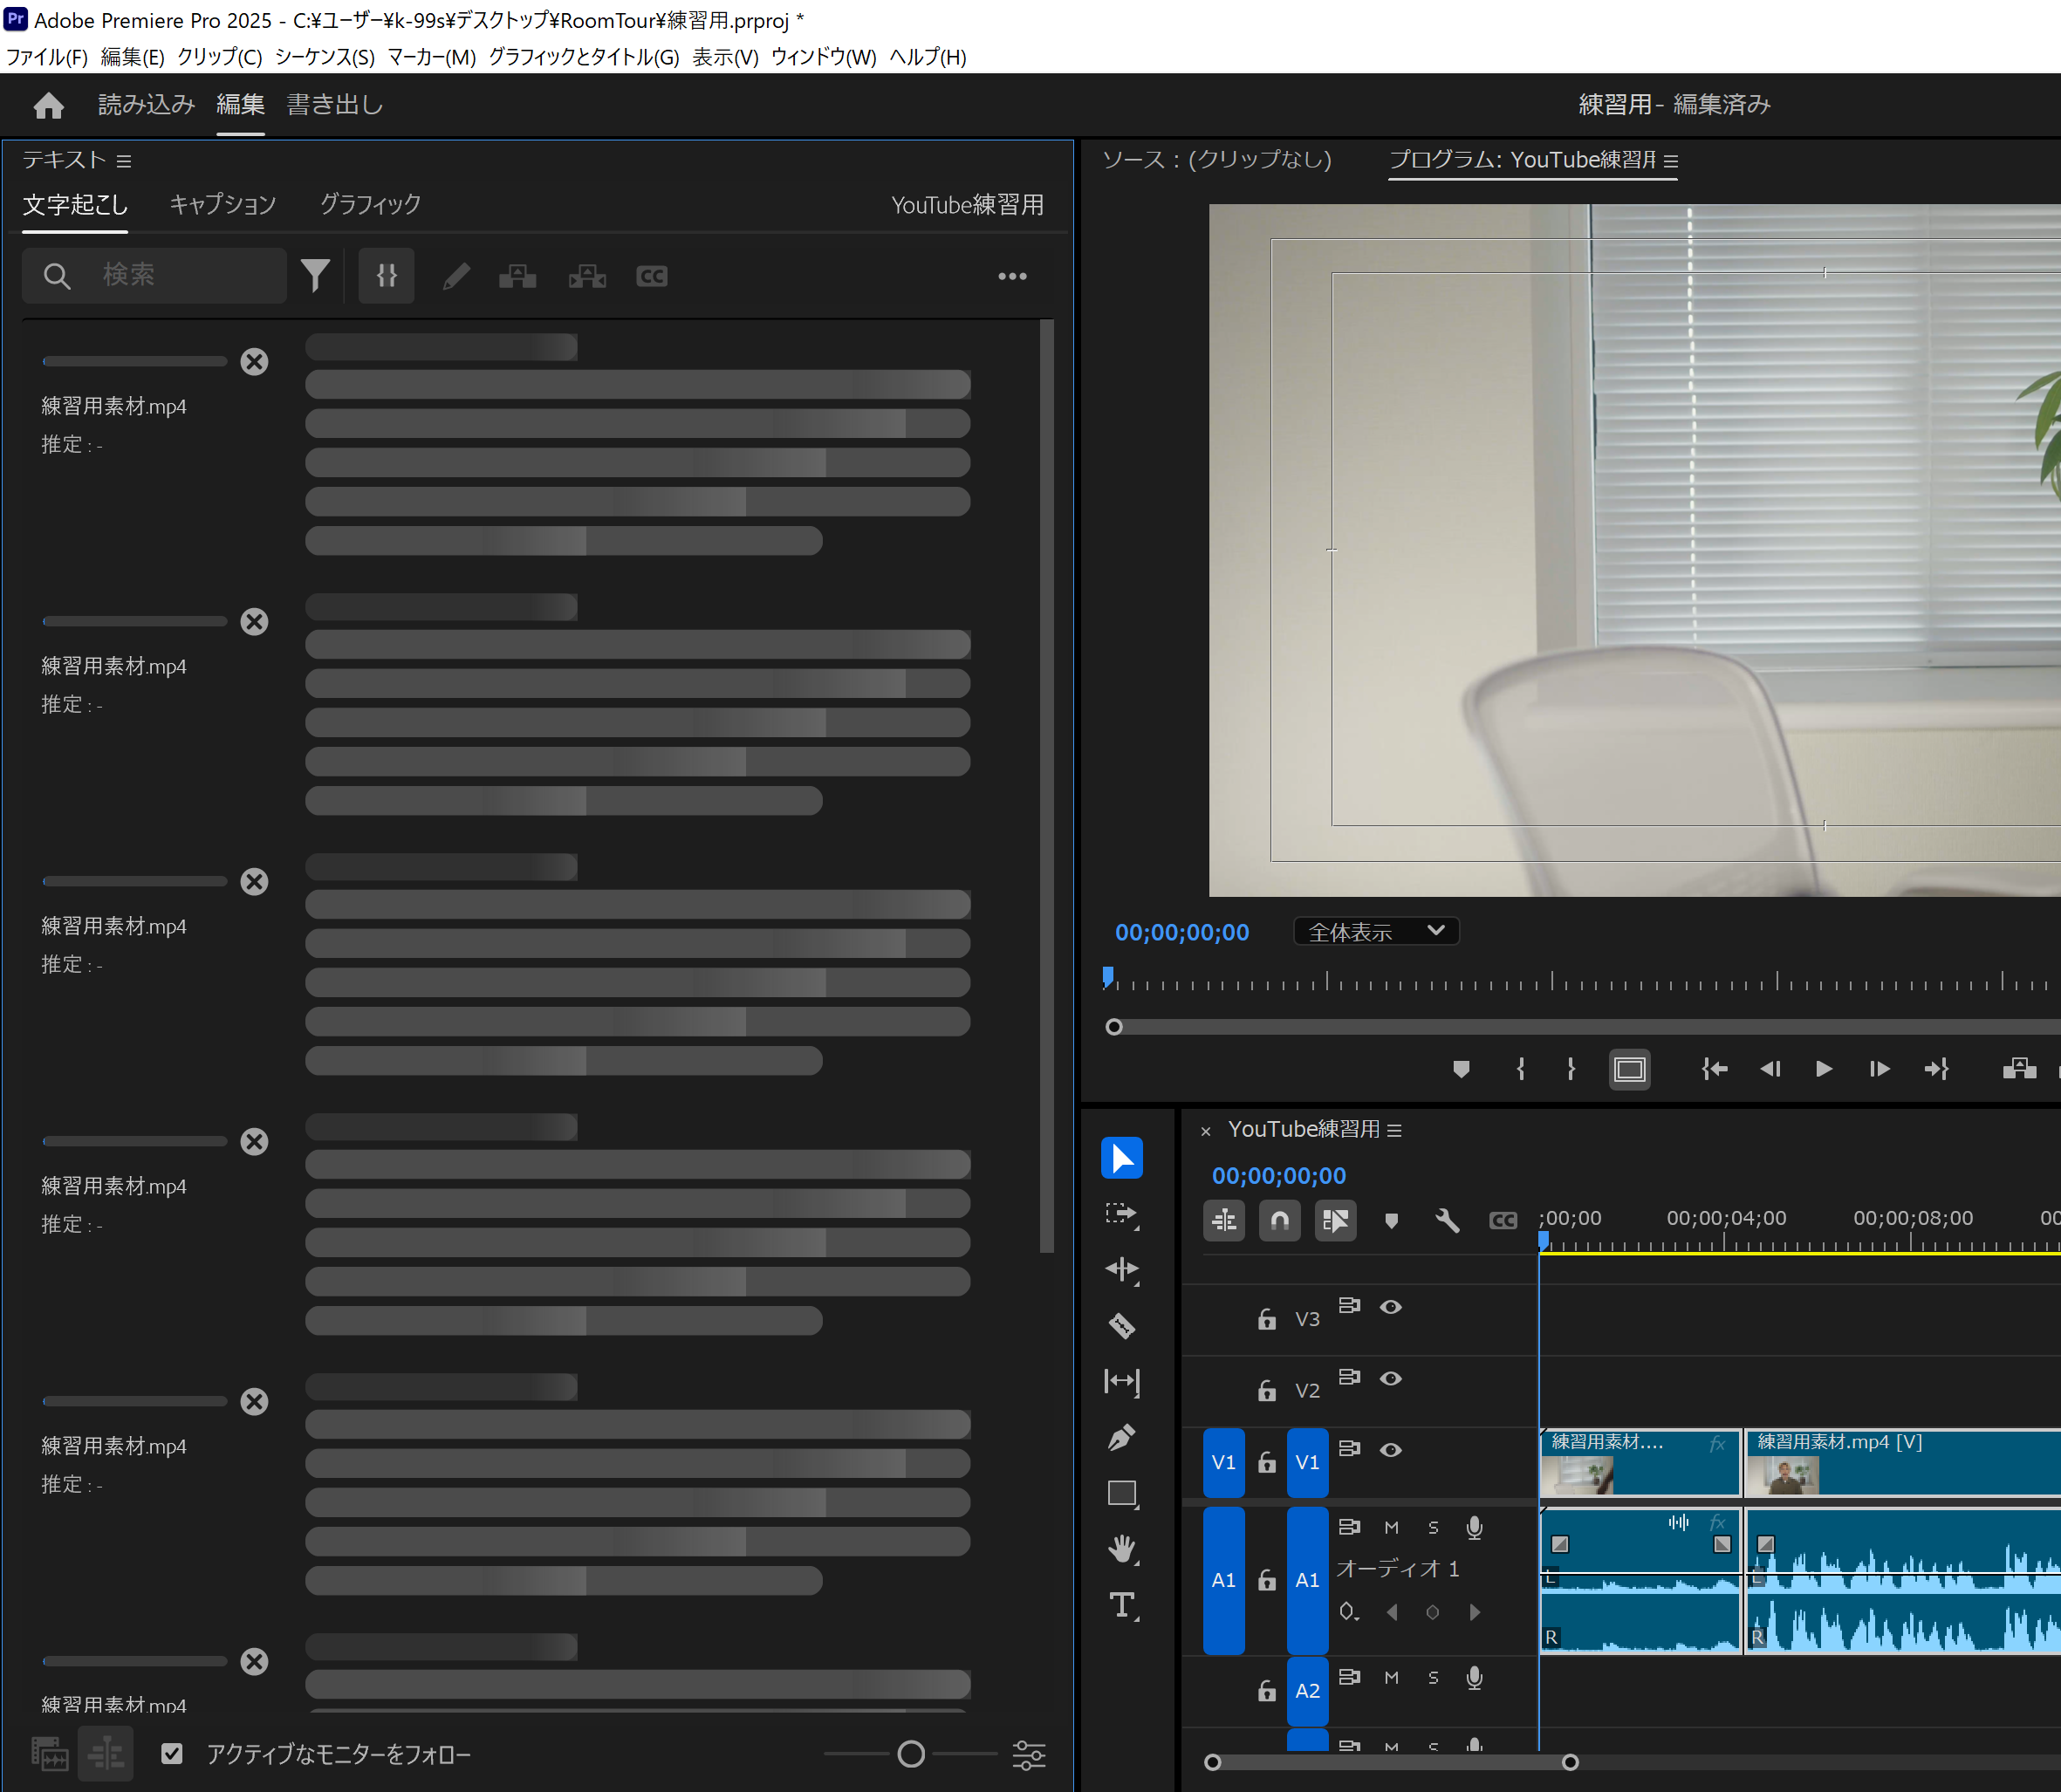Enable the Snap magnet icon
Viewport: 2061px width, 1792px height.
point(1279,1220)
